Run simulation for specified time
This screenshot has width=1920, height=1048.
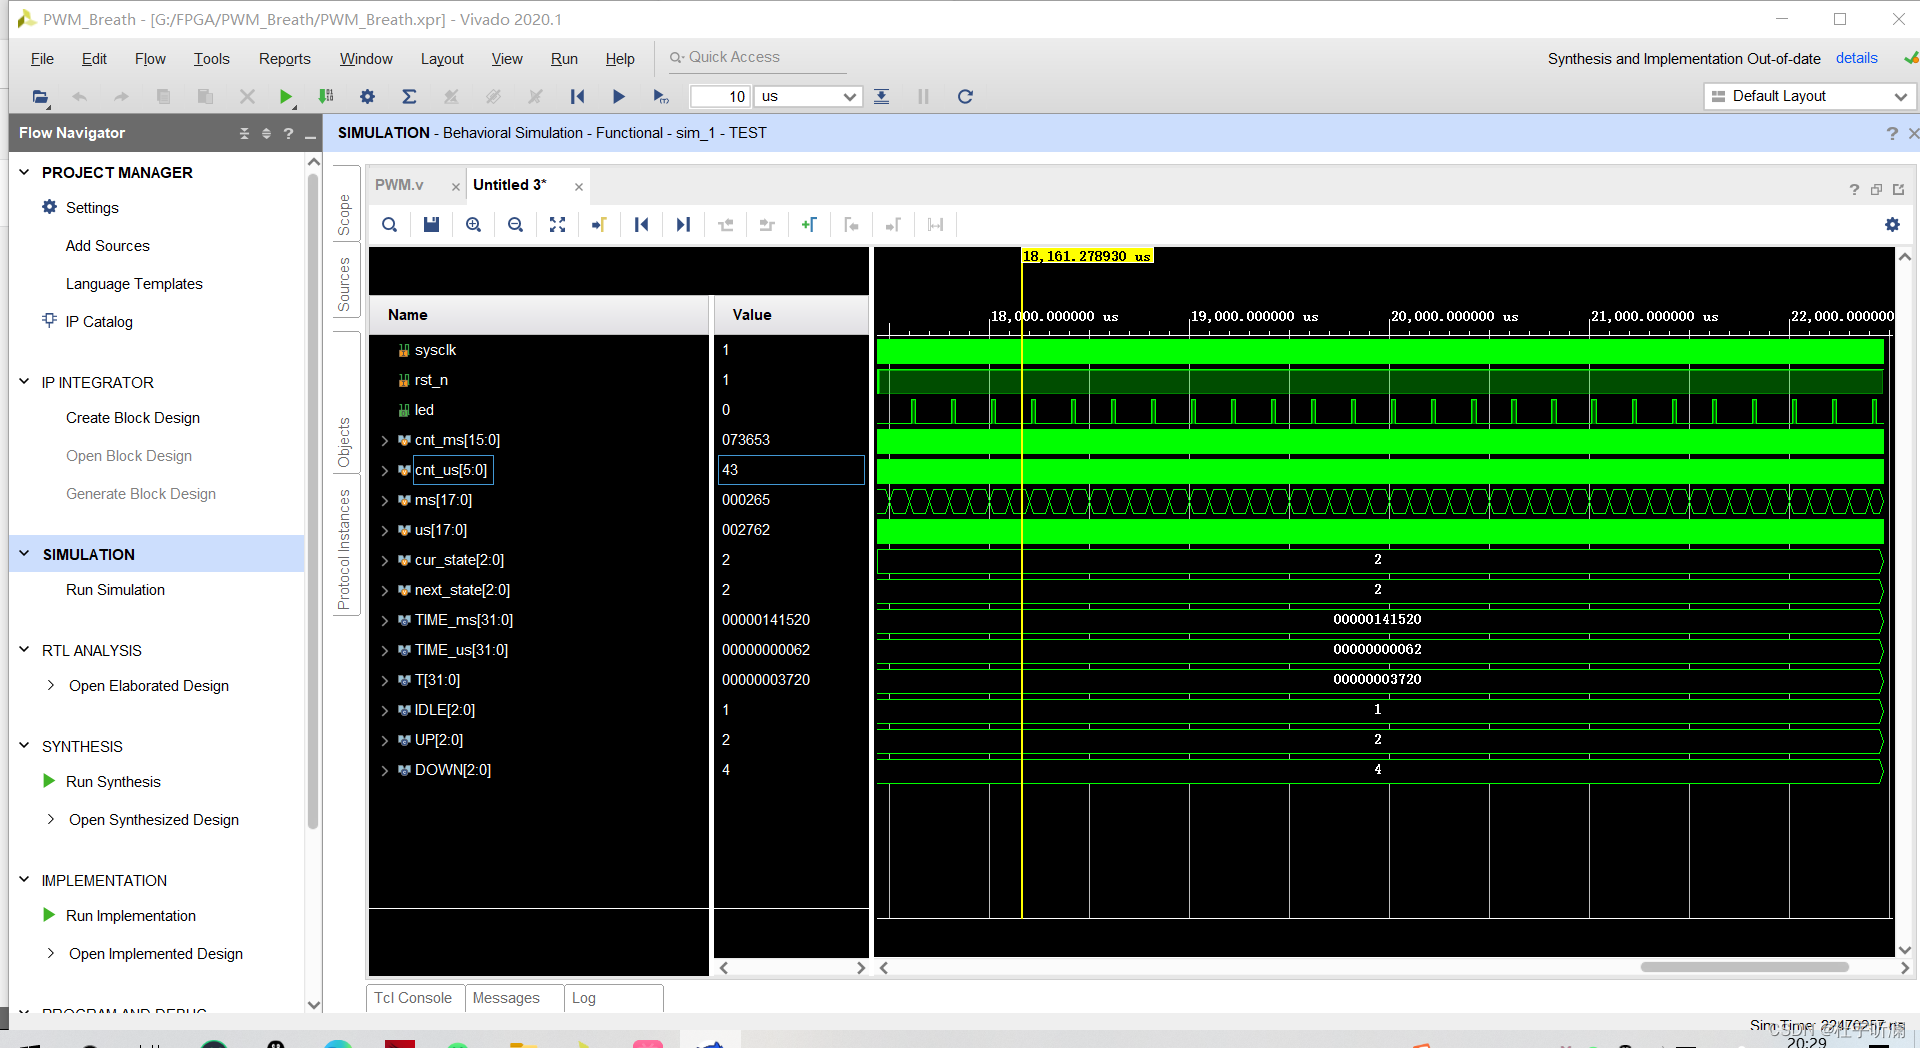click(660, 97)
